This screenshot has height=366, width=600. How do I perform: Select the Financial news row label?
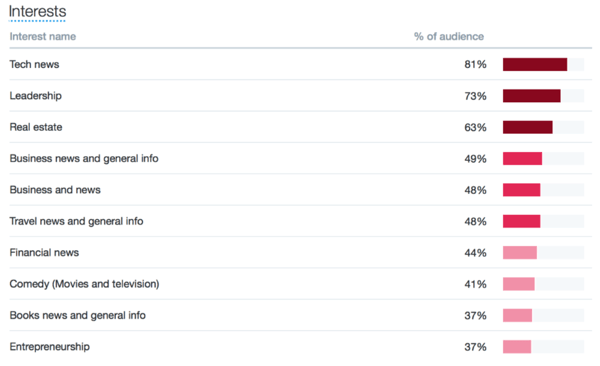(x=44, y=253)
